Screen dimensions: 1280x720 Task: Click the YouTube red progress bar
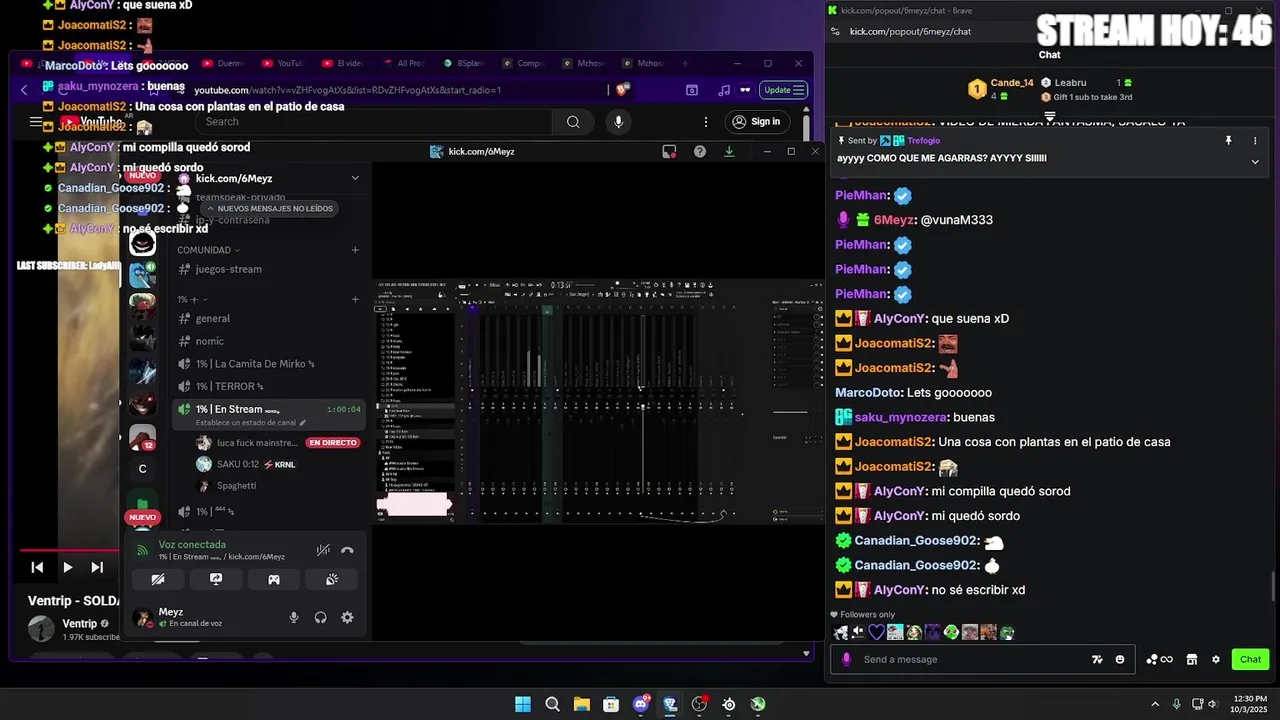pyautogui.click(x=69, y=550)
